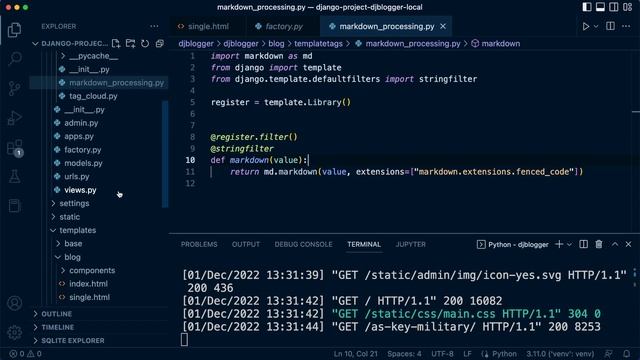Screen dimensions: 640x360
Task: Click markdown symbol in breadcrumb
Action: tap(496, 43)
